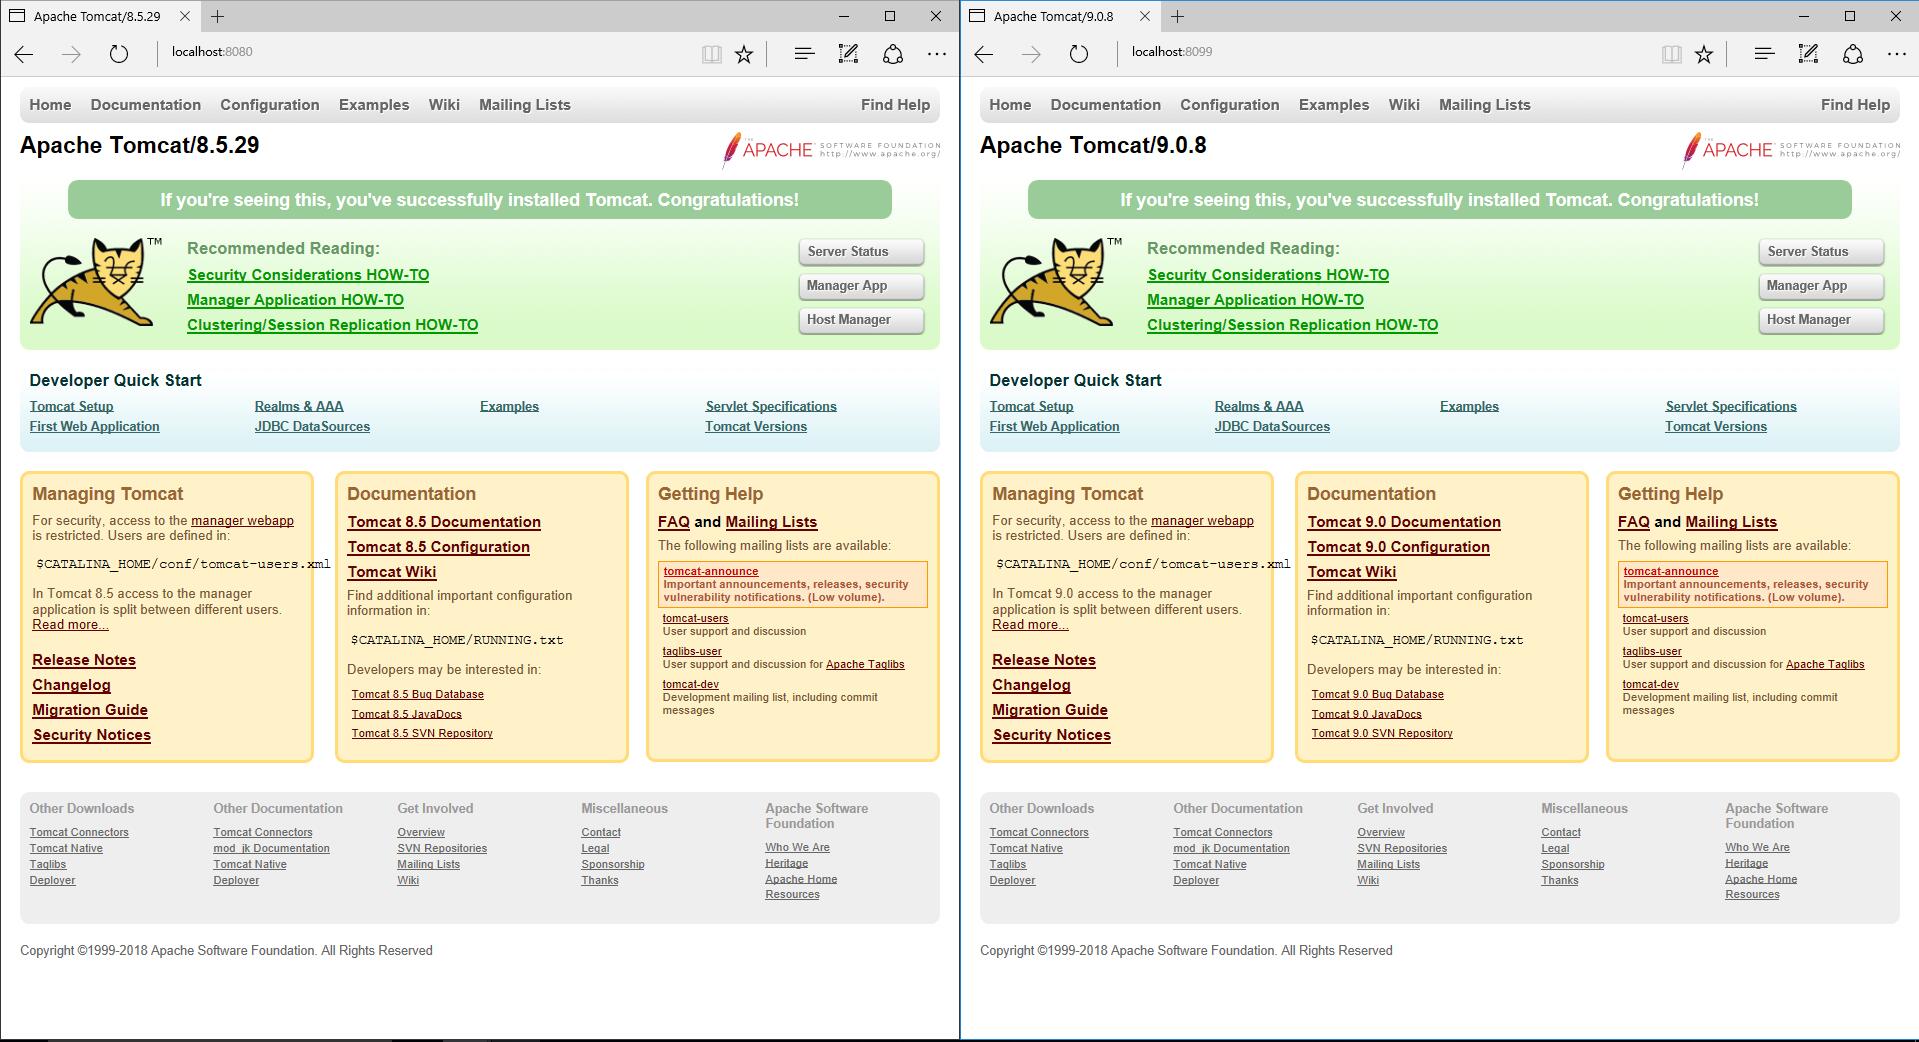Screen dimensions: 1919x1042
Task: Open Tomcat 9.0 SVN Repository link
Action: click(1382, 733)
